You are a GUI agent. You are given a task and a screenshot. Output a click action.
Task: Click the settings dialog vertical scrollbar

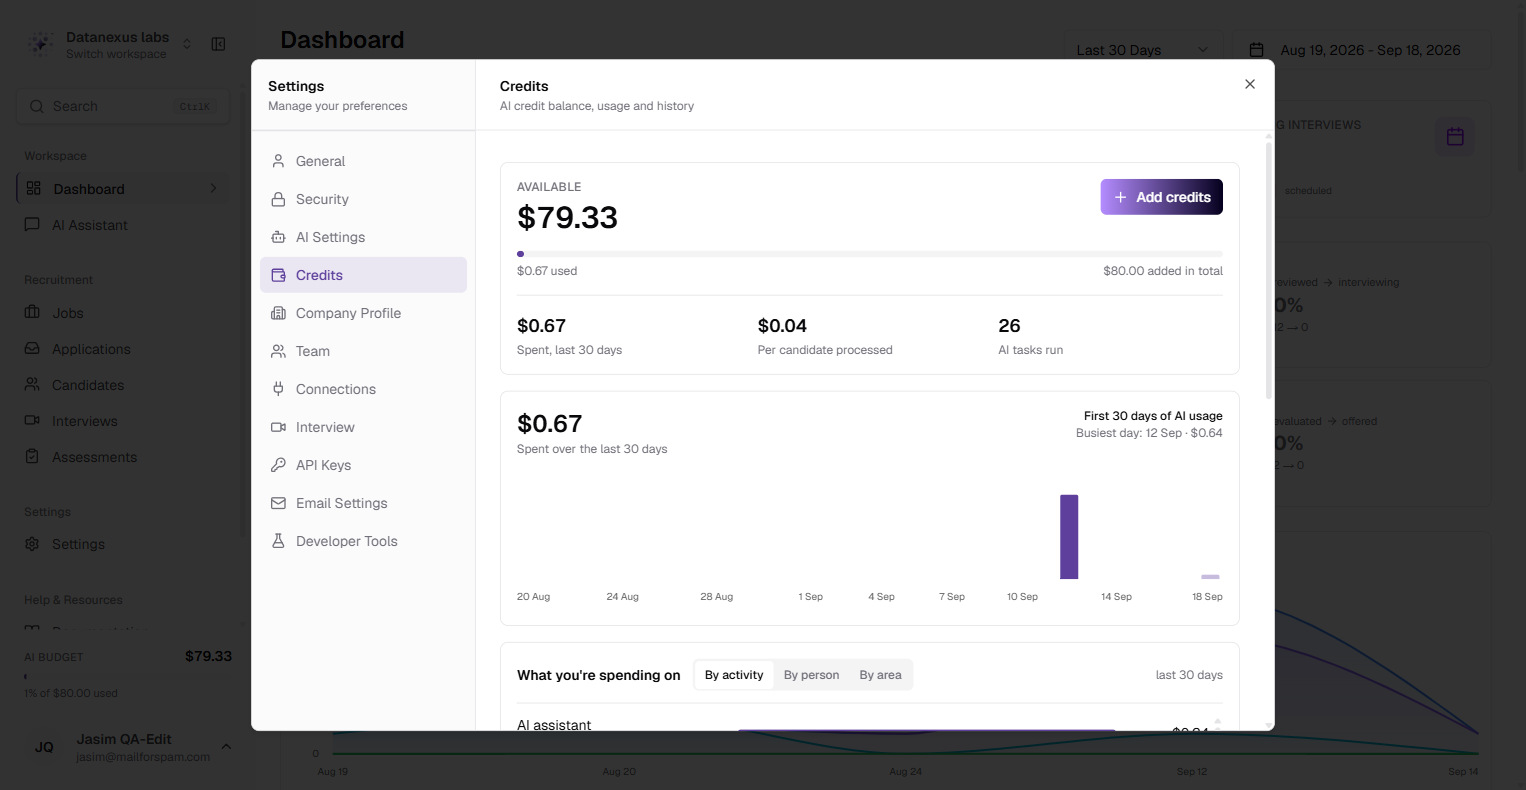[x=1269, y=270]
